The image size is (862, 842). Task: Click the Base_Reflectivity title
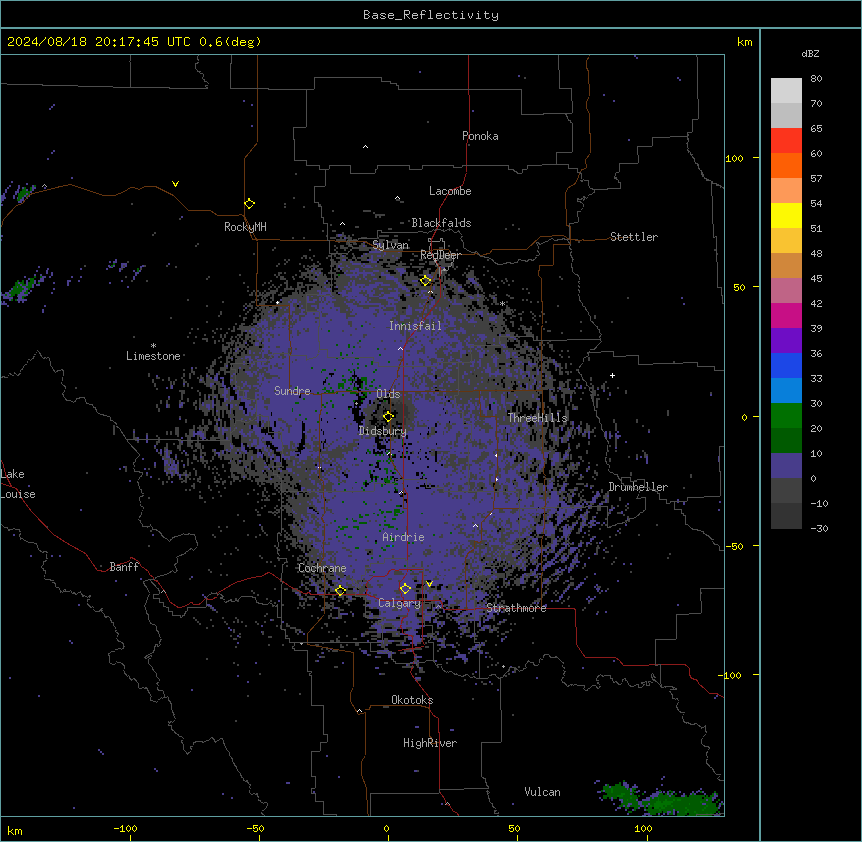click(431, 15)
